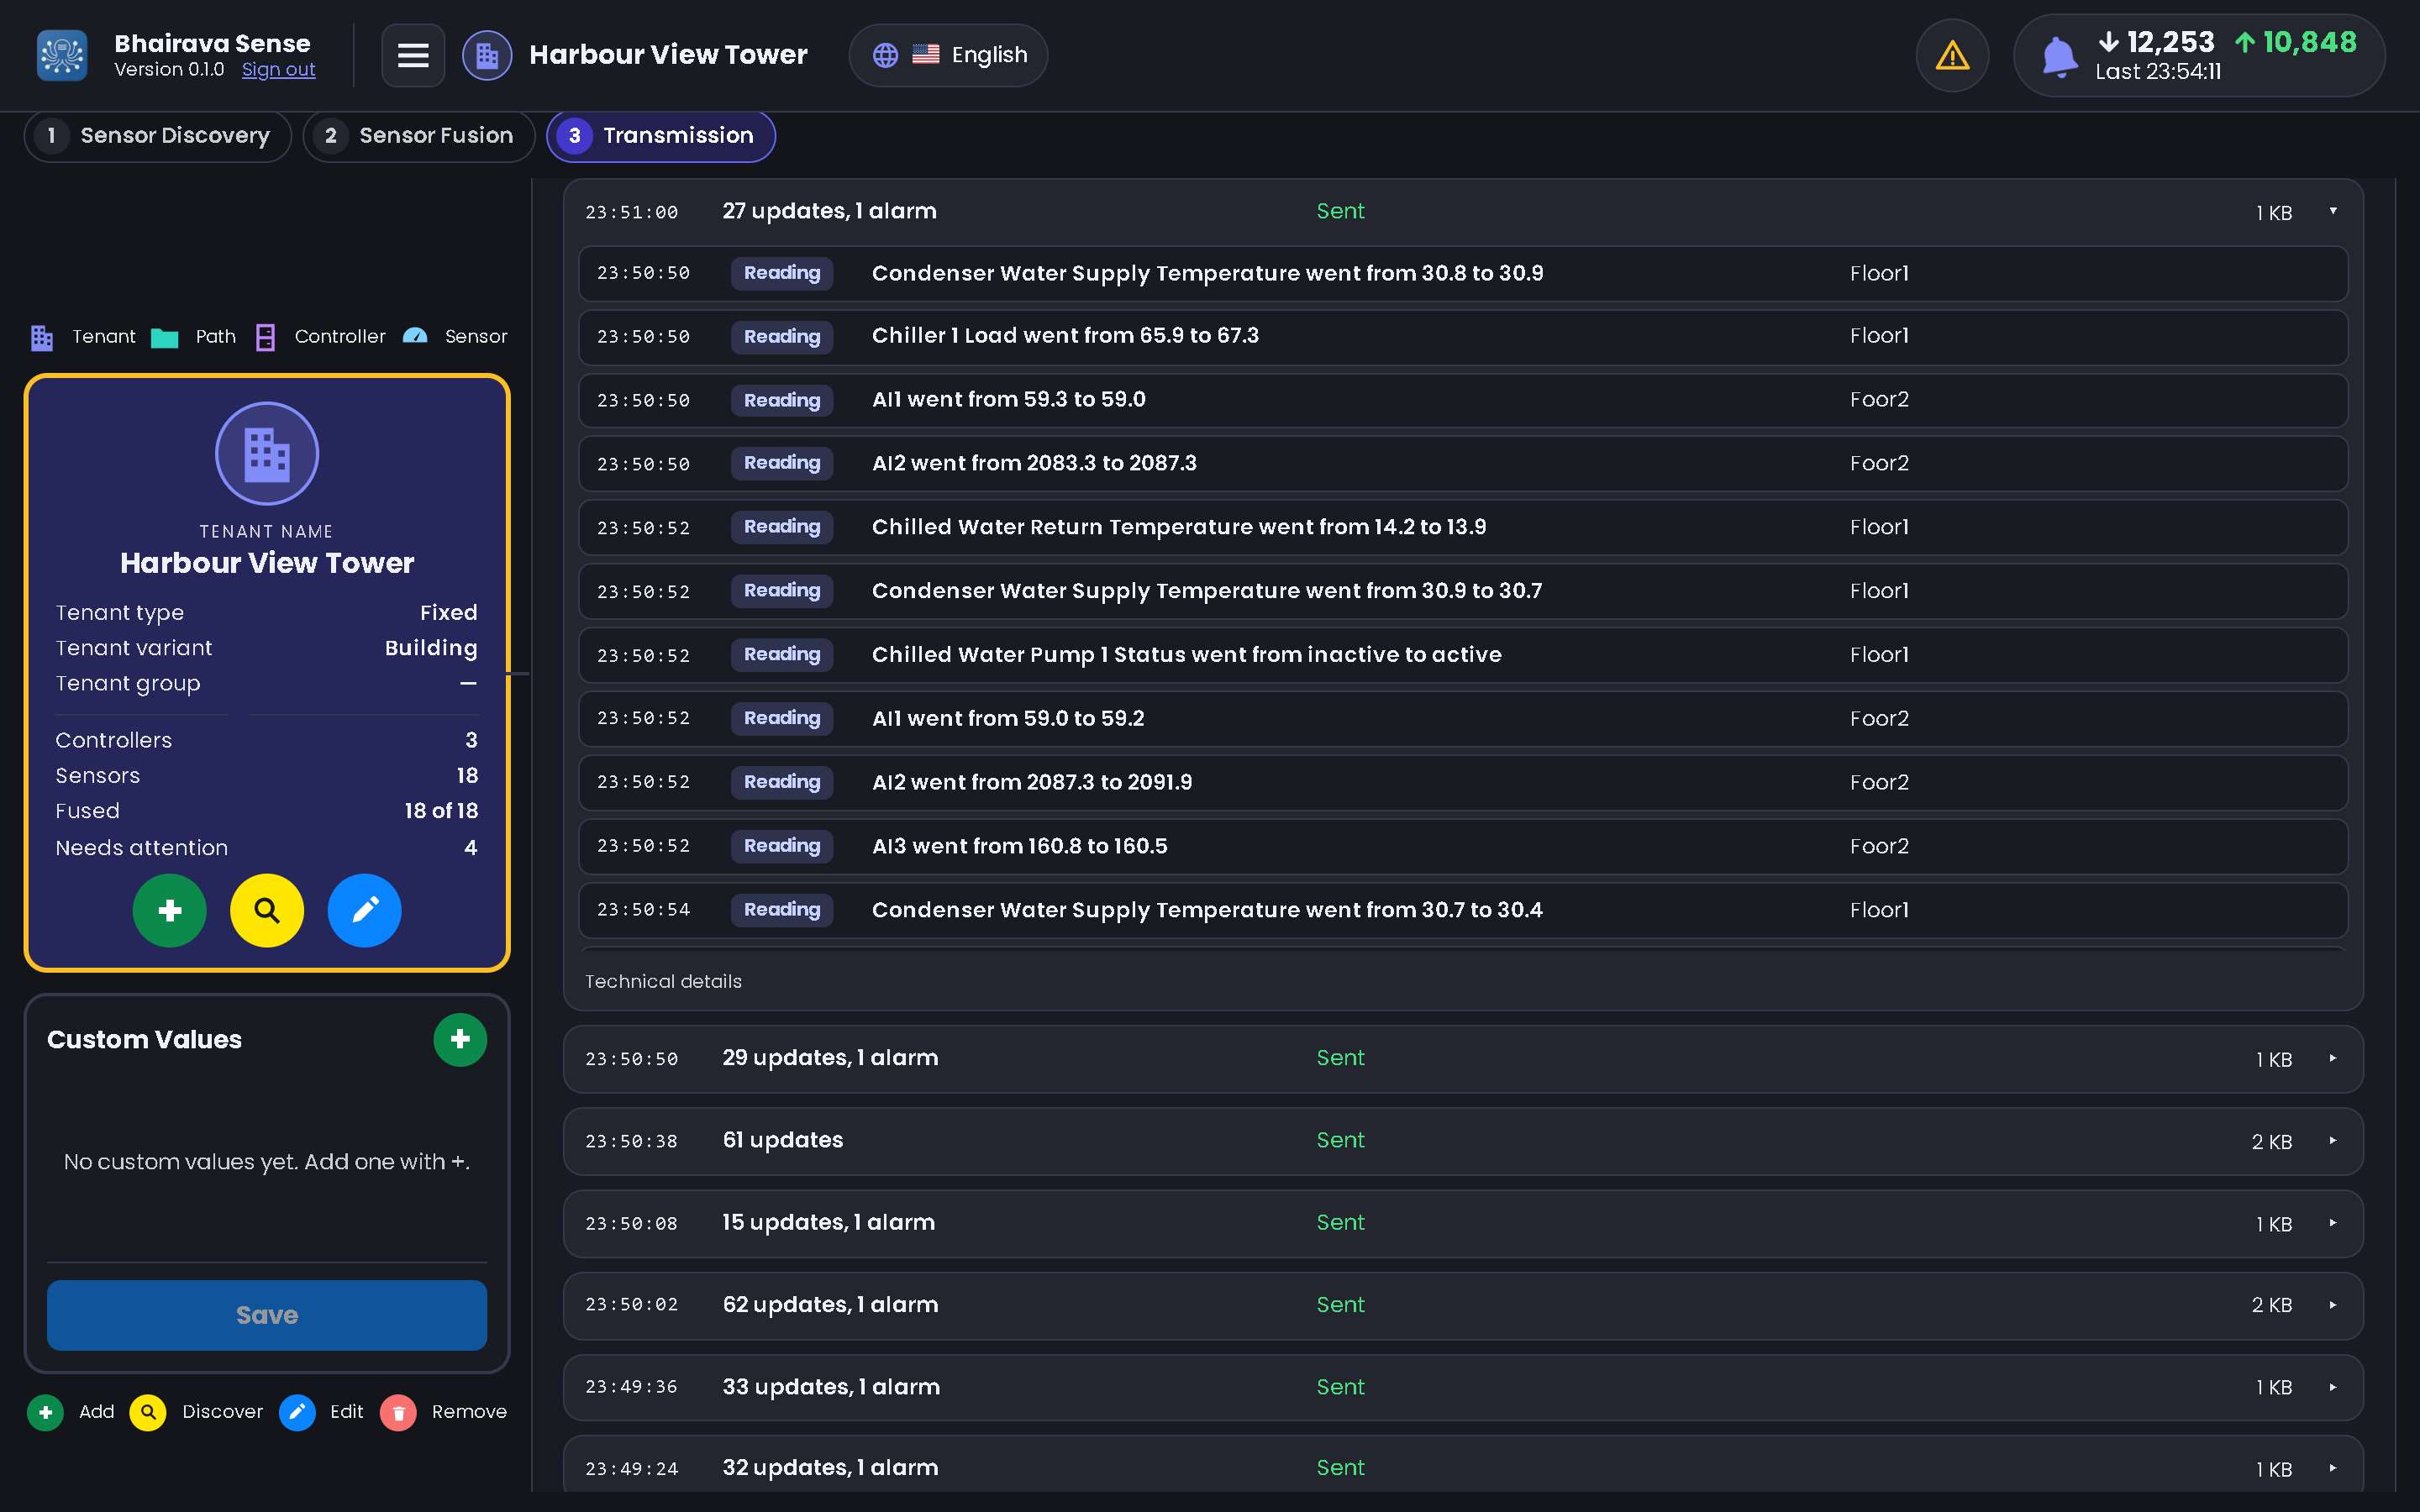Screen dimensions: 2420x1512
Task: Click the yellow discover magnifier button in tenant card
Action: [267, 910]
